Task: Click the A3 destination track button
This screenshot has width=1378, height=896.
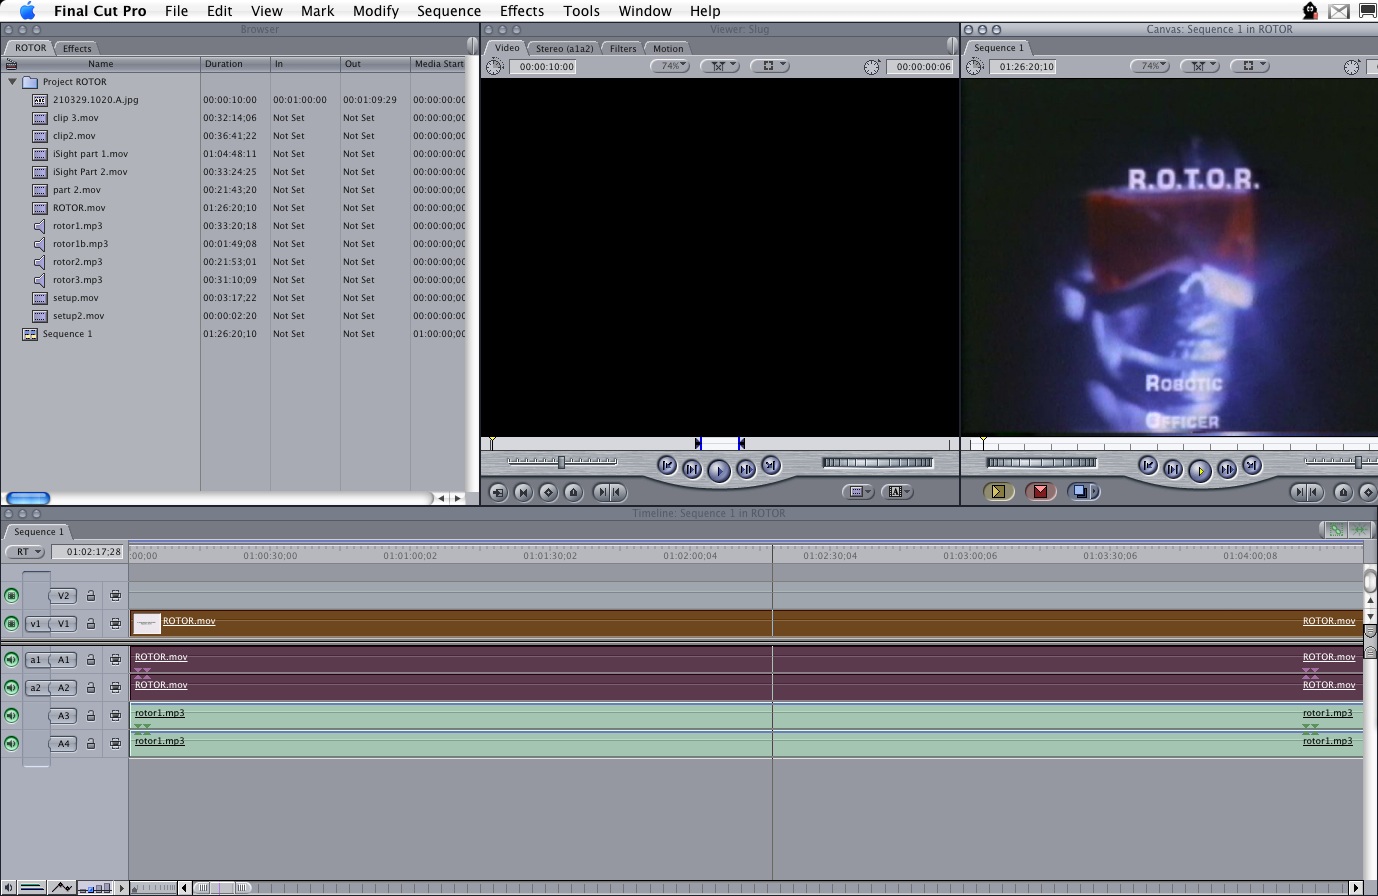Action: click(63, 716)
